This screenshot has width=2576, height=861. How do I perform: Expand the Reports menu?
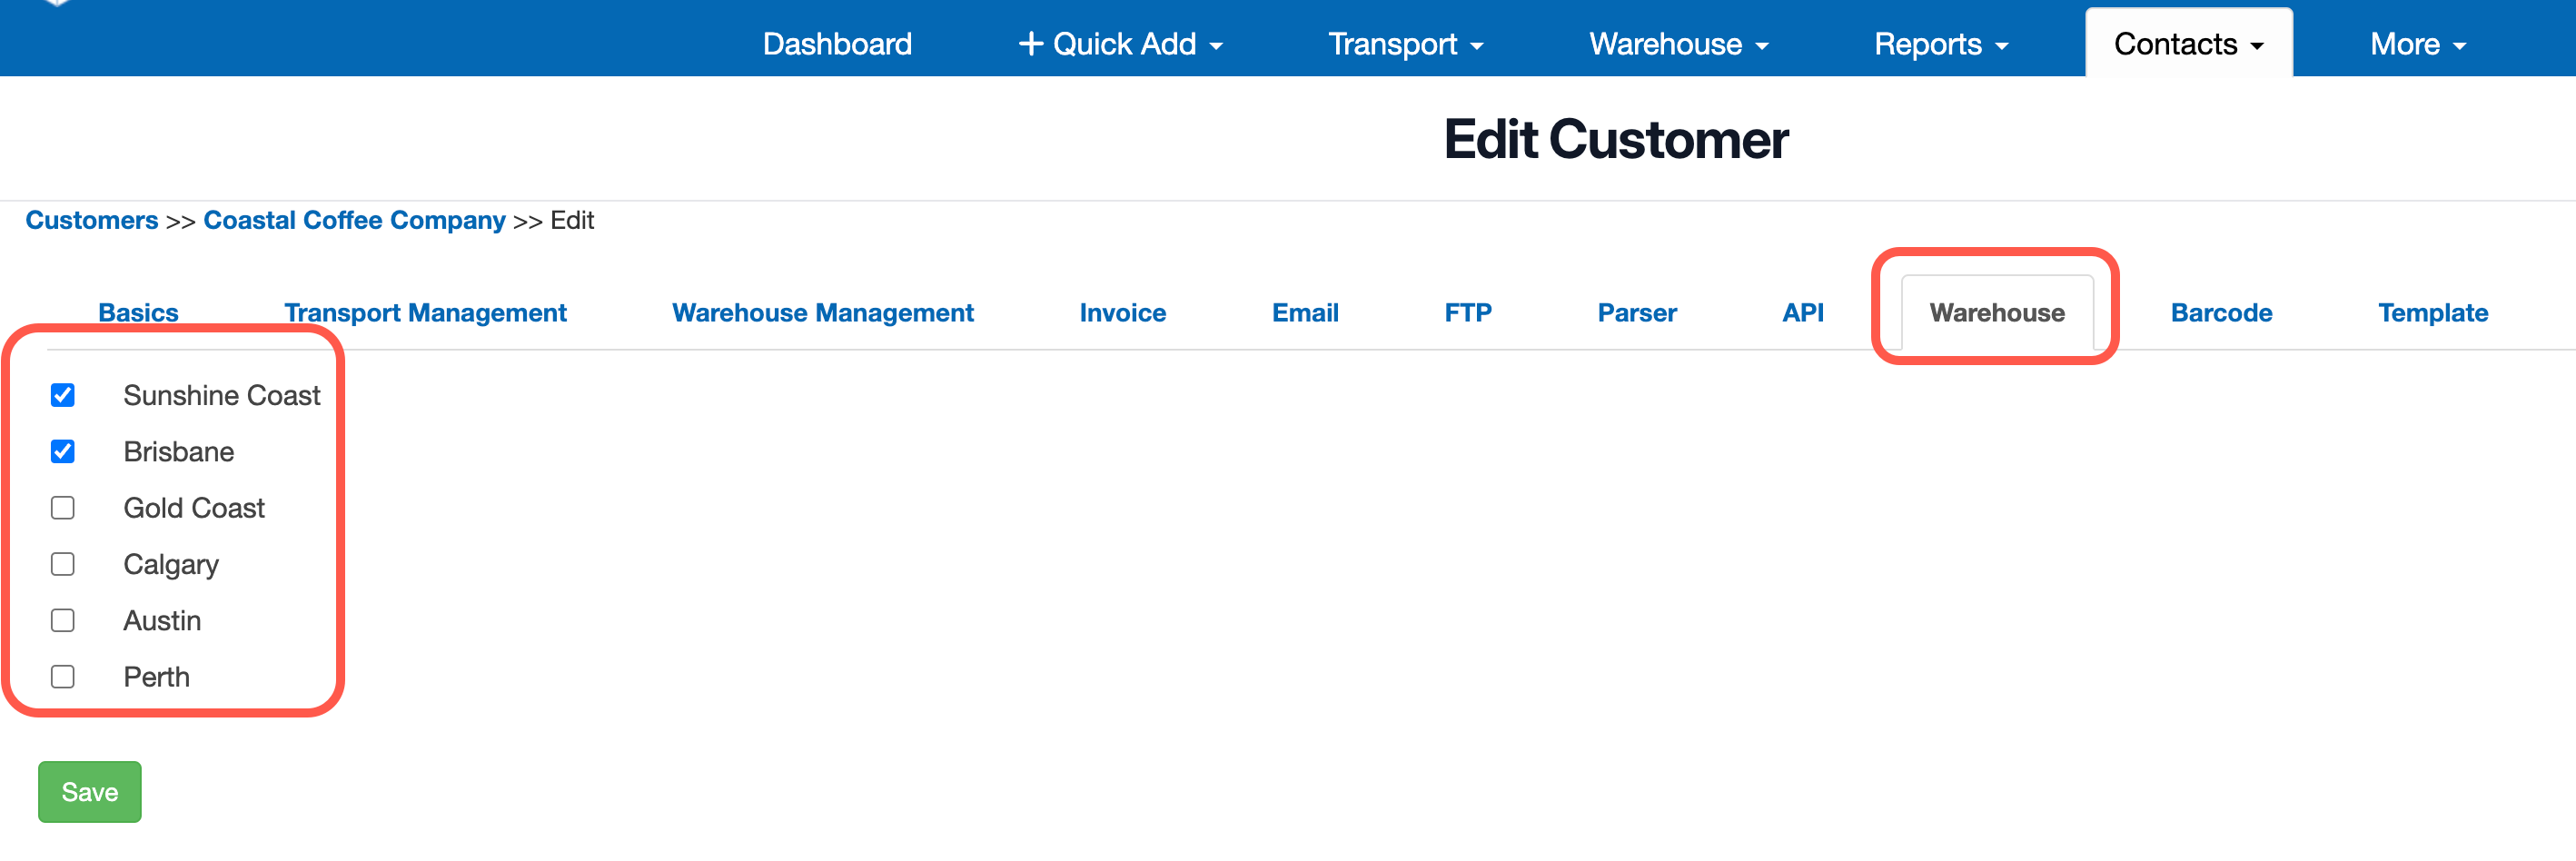coord(1939,43)
